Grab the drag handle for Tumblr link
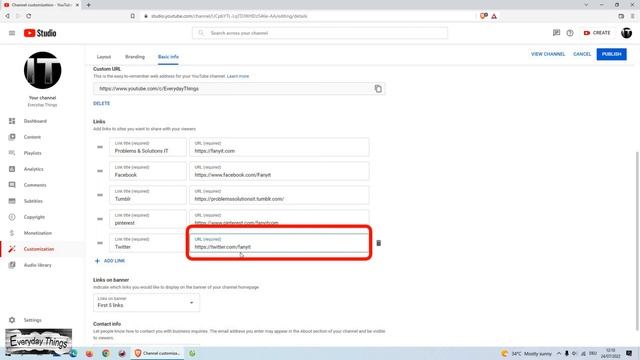640x360 pixels. pos(100,195)
